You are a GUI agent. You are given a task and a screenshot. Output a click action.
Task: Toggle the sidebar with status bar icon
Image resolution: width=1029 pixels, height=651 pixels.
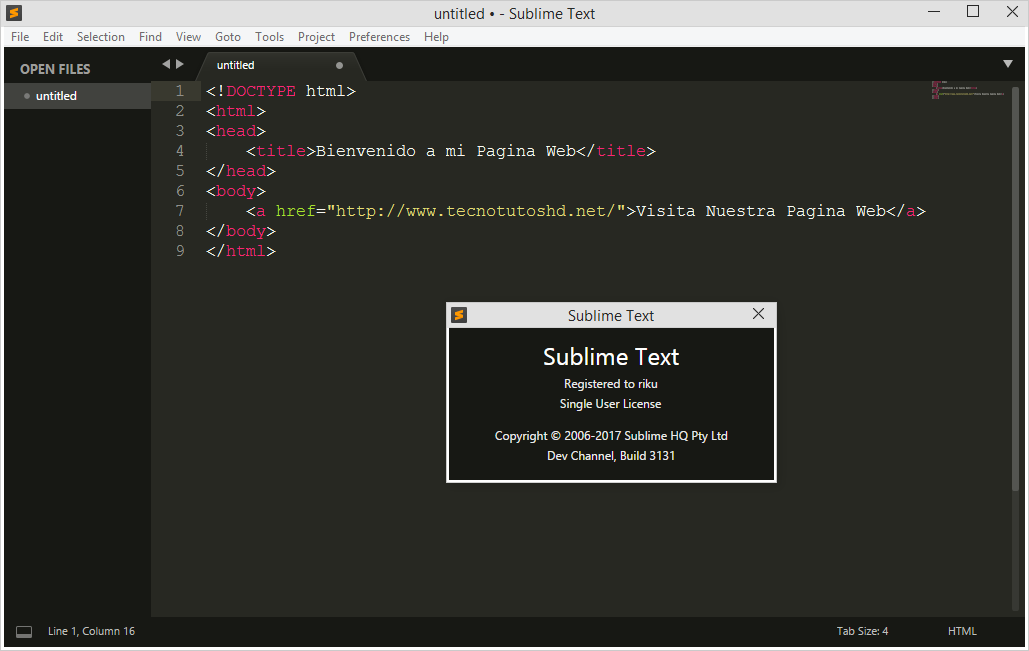pyautogui.click(x=24, y=631)
